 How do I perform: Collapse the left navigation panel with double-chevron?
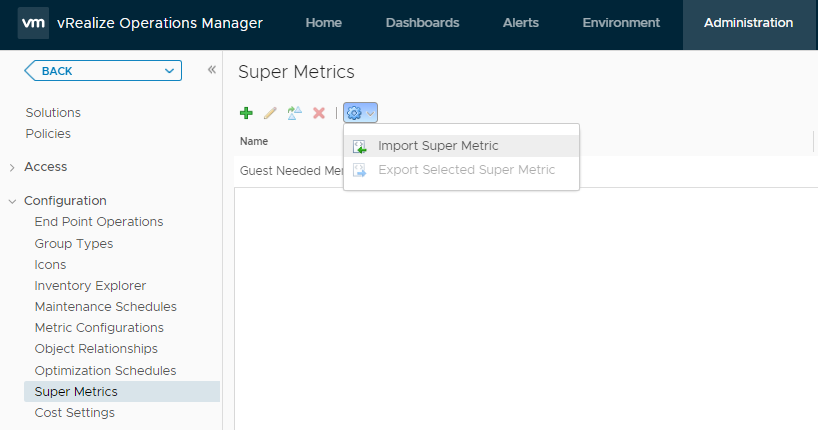tap(212, 69)
